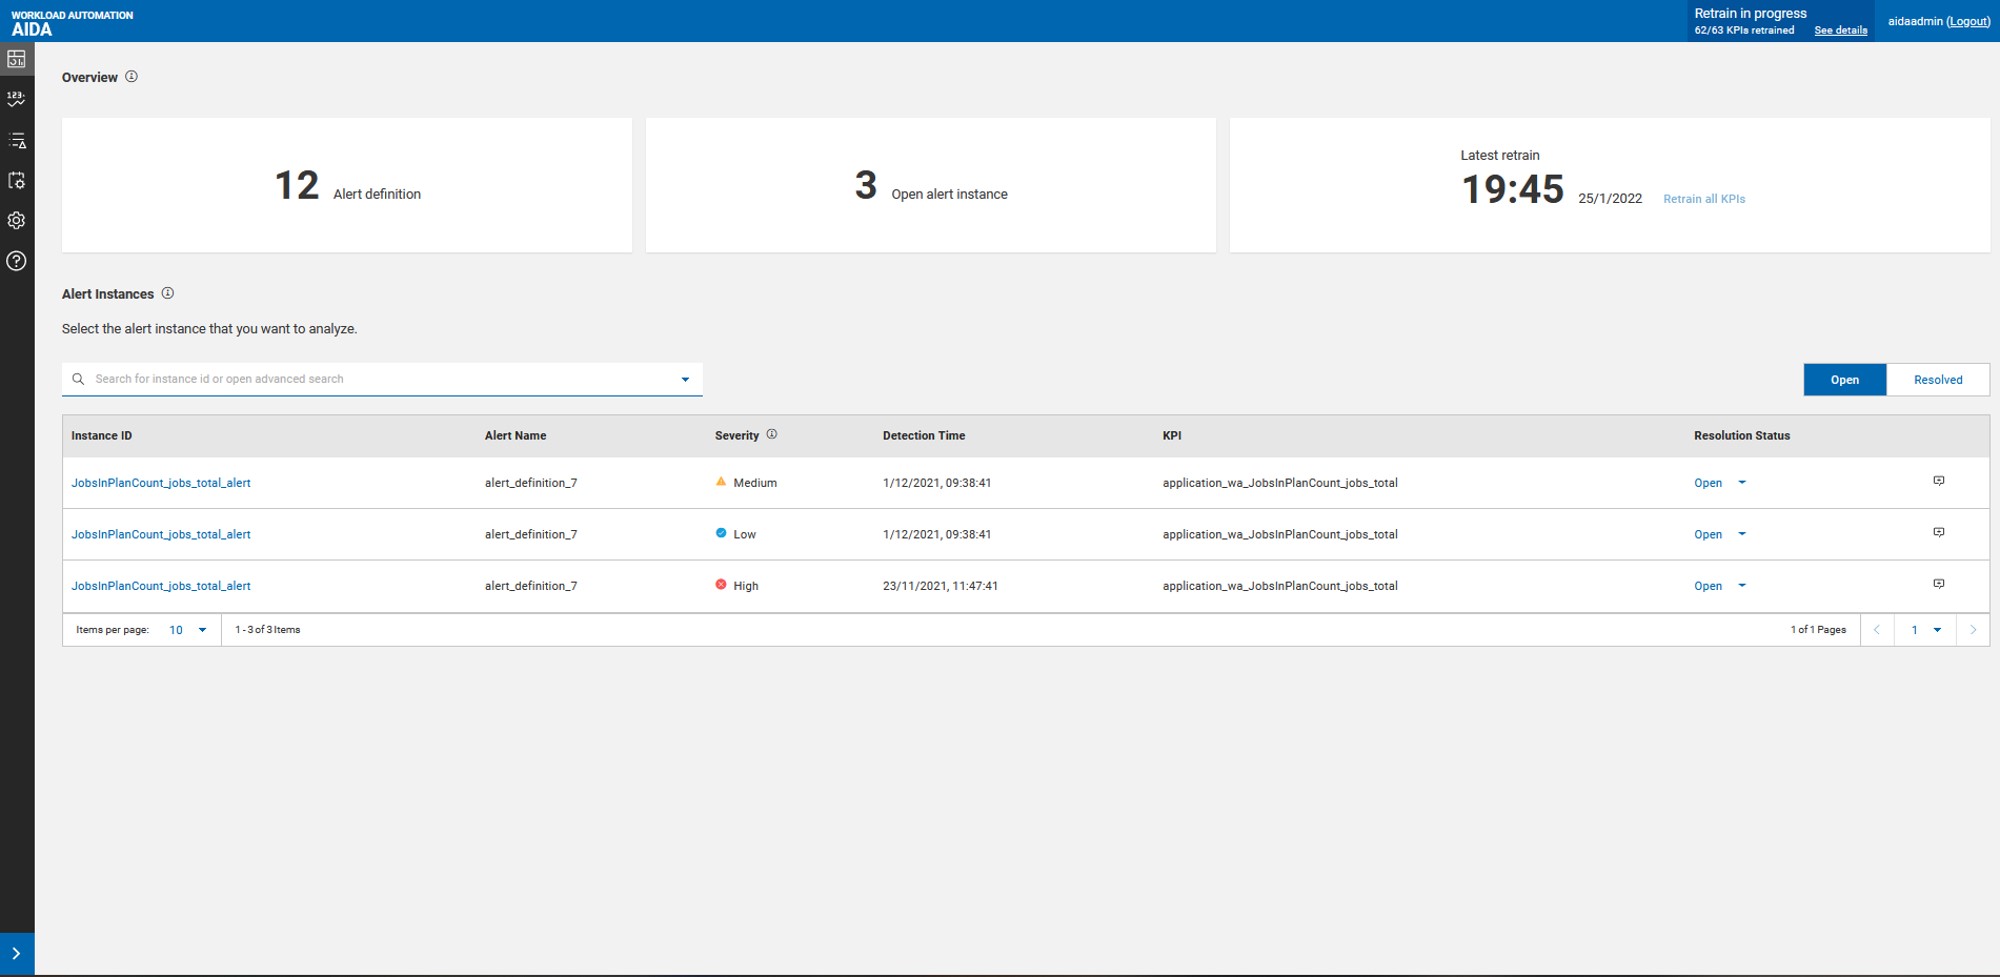Screen dimensions: 2000x977
Task: Click the Retrain all KPIs link
Action: [x=1703, y=199]
